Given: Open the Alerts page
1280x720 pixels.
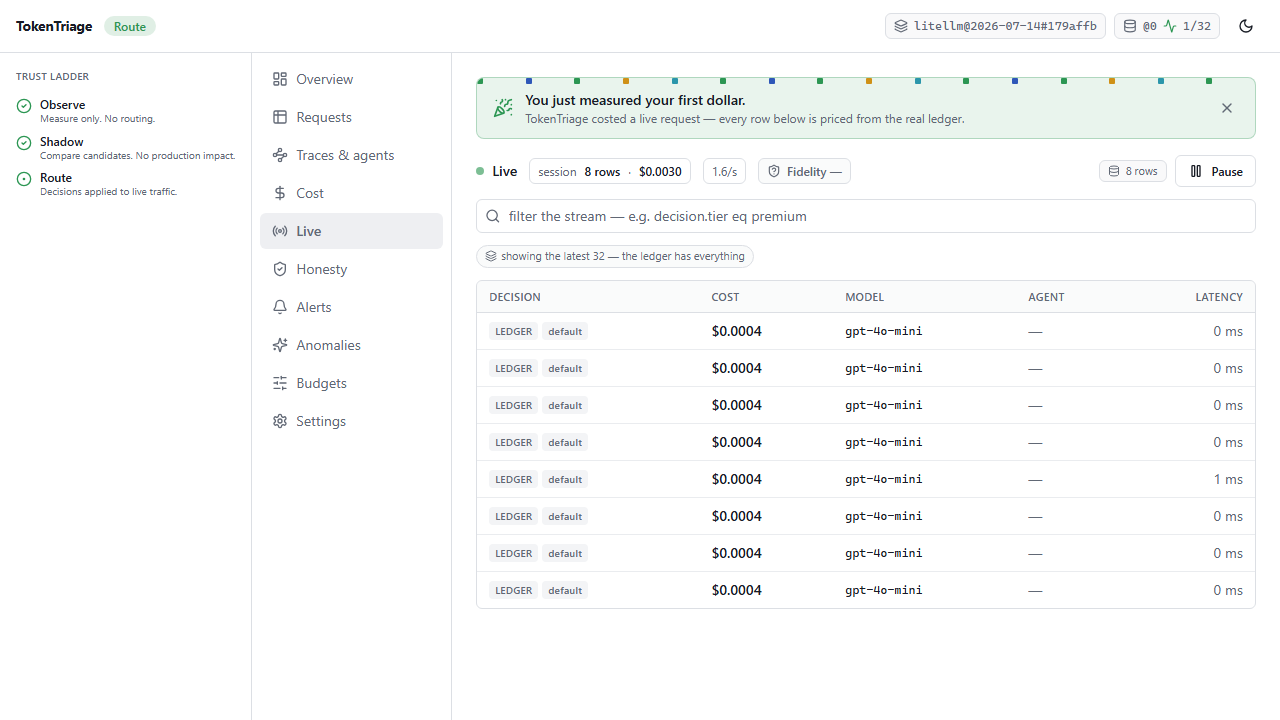Looking at the screenshot, I should pyautogui.click(x=351, y=307).
